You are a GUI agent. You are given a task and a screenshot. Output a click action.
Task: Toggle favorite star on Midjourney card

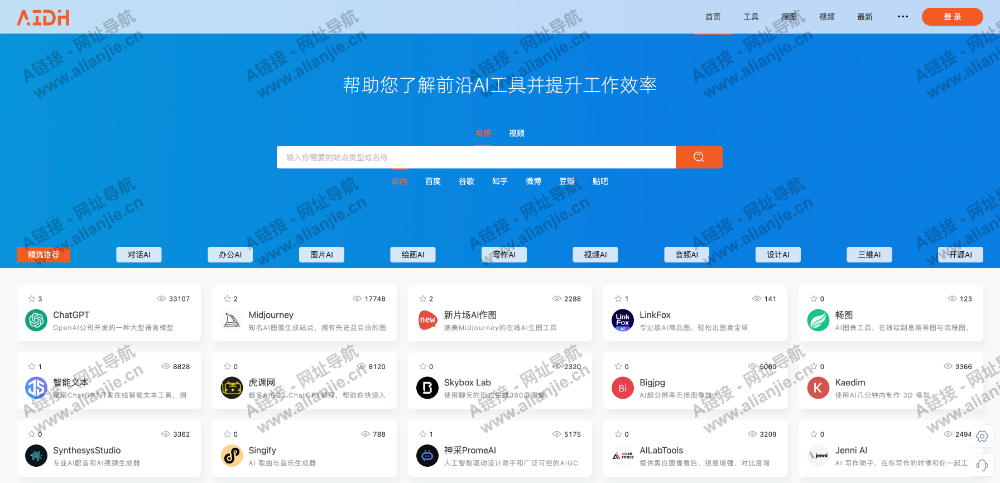(227, 299)
